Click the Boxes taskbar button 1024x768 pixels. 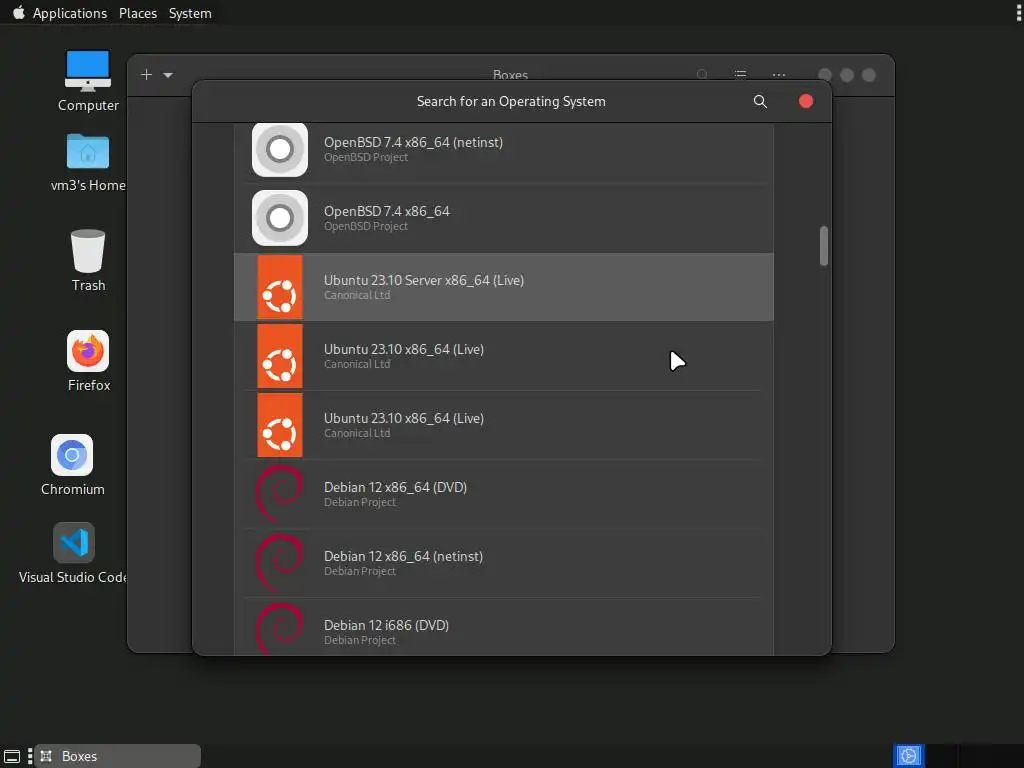click(x=118, y=756)
